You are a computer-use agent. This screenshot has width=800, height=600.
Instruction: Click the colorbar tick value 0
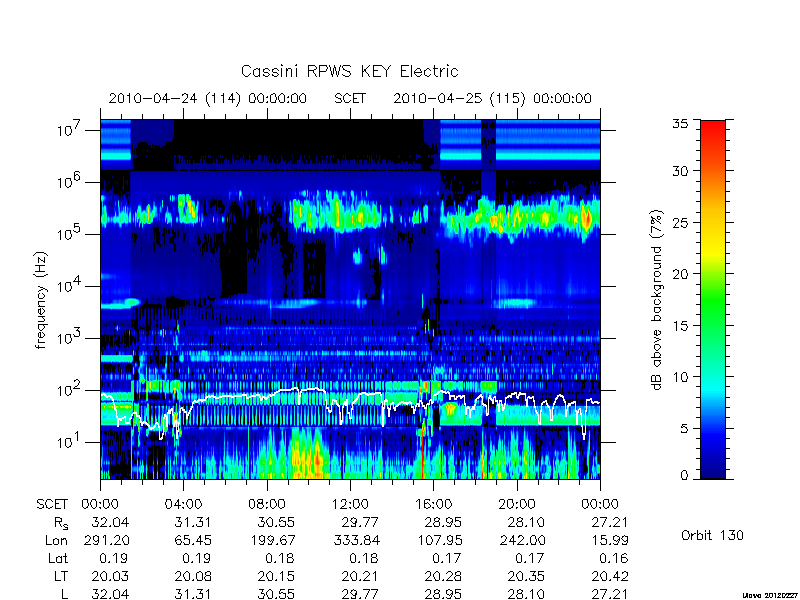click(x=684, y=475)
